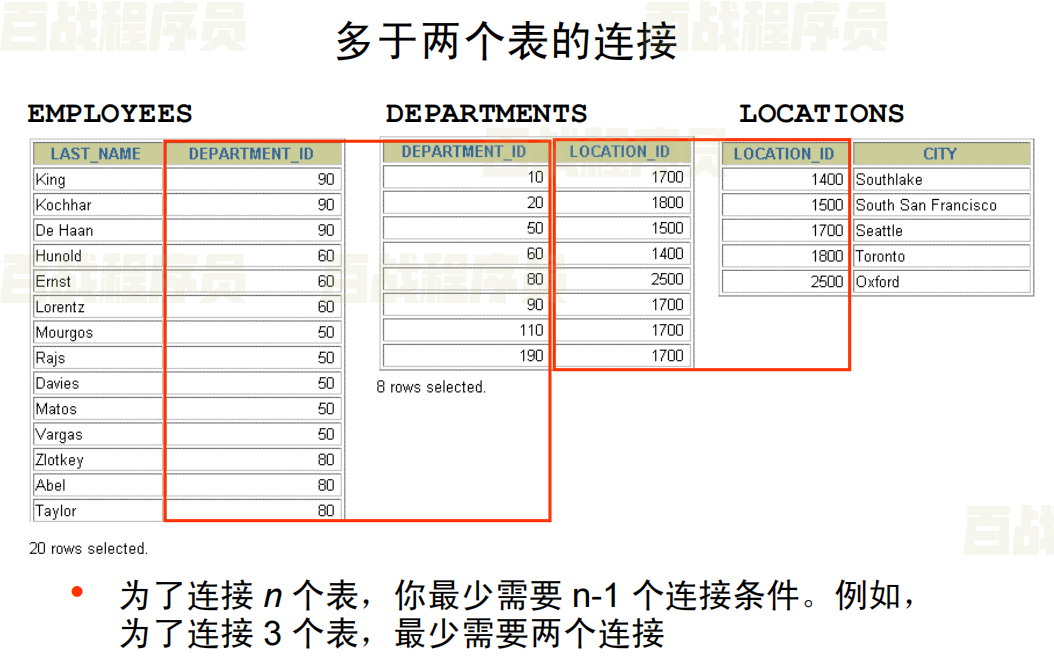Click the LOCATIONS table title
The width and height of the screenshot is (1054, 670).
pyautogui.click(x=821, y=114)
